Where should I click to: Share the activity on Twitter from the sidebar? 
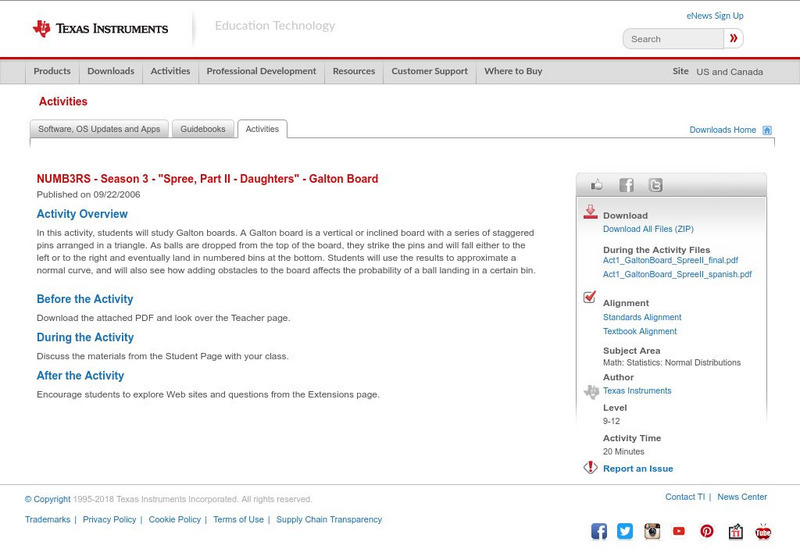click(655, 185)
